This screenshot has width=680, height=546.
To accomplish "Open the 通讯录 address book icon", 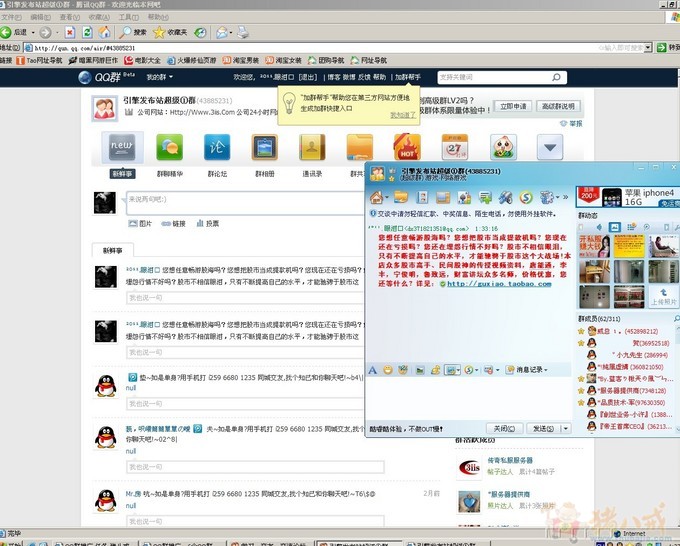I will 312,147.
